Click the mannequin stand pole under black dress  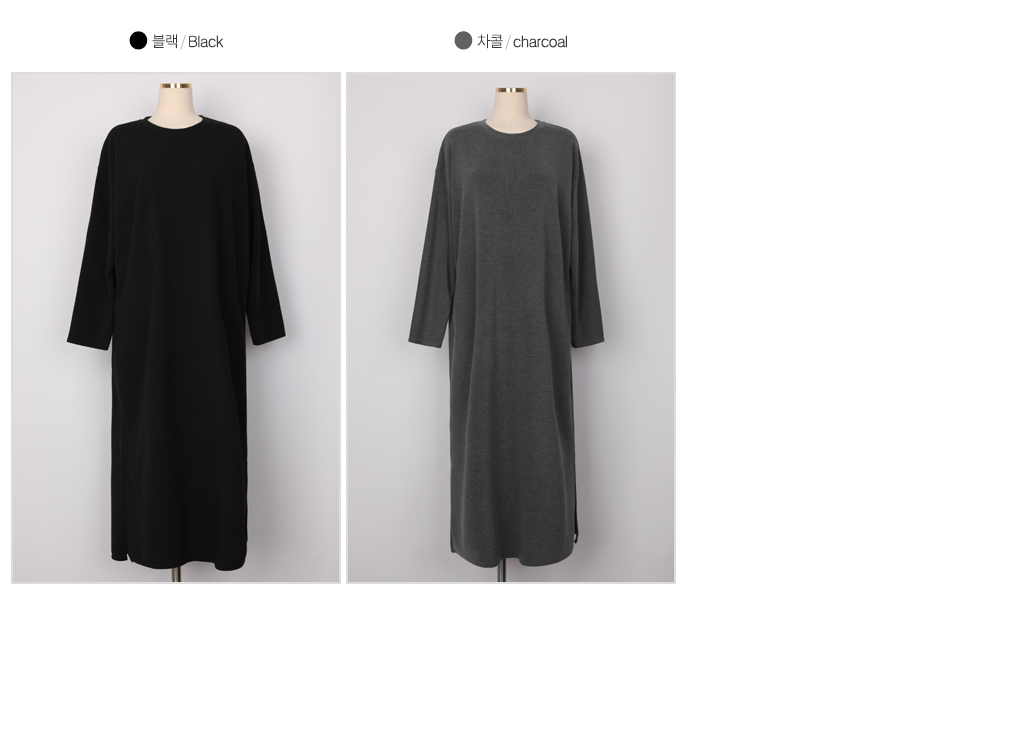pyautogui.click(x=175, y=575)
